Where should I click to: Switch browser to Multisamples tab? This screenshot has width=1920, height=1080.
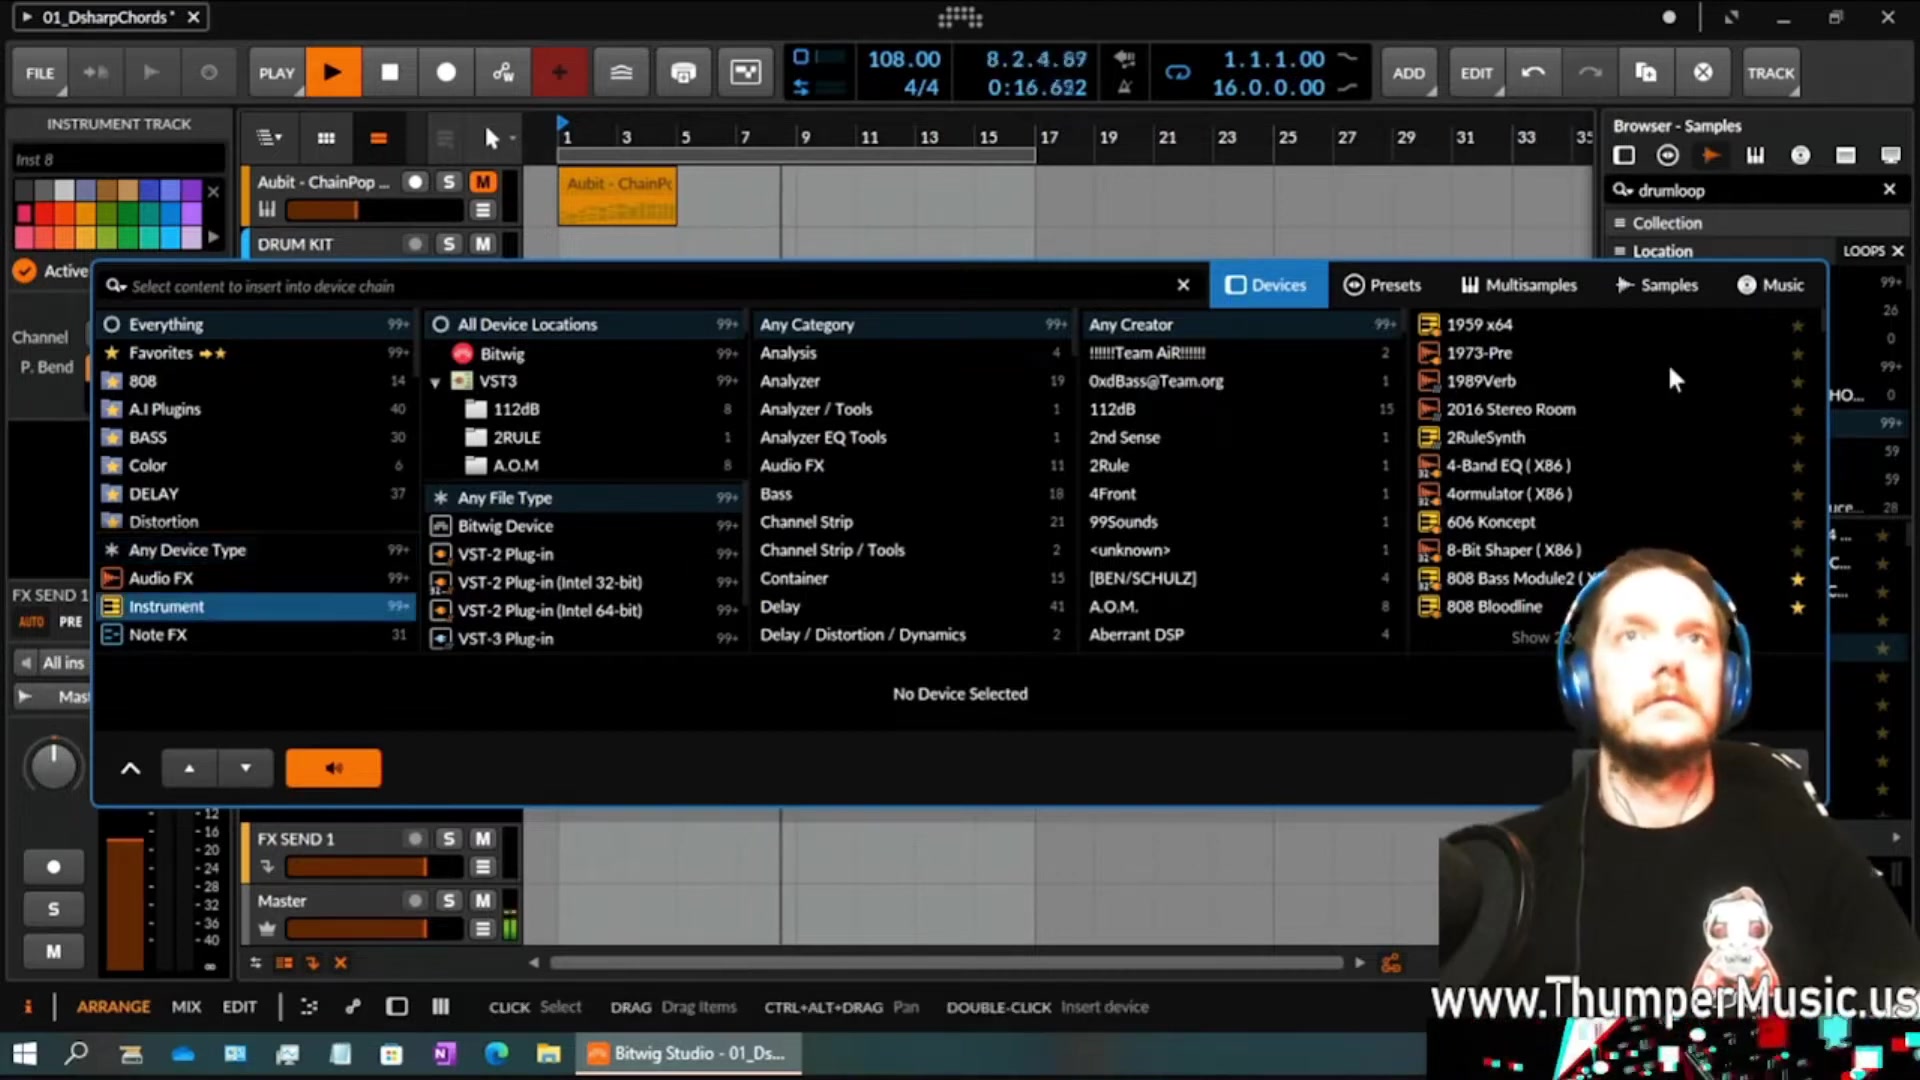coord(1519,285)
